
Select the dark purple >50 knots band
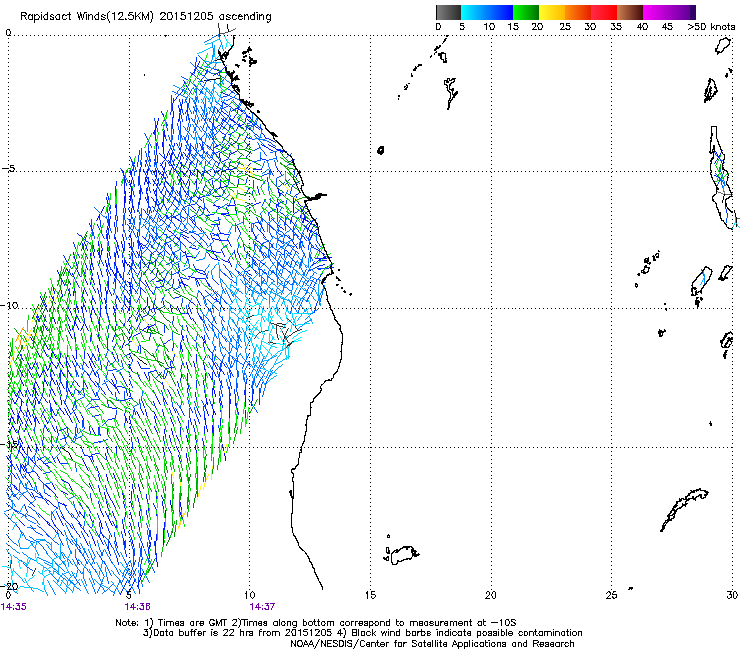point(693,12)
